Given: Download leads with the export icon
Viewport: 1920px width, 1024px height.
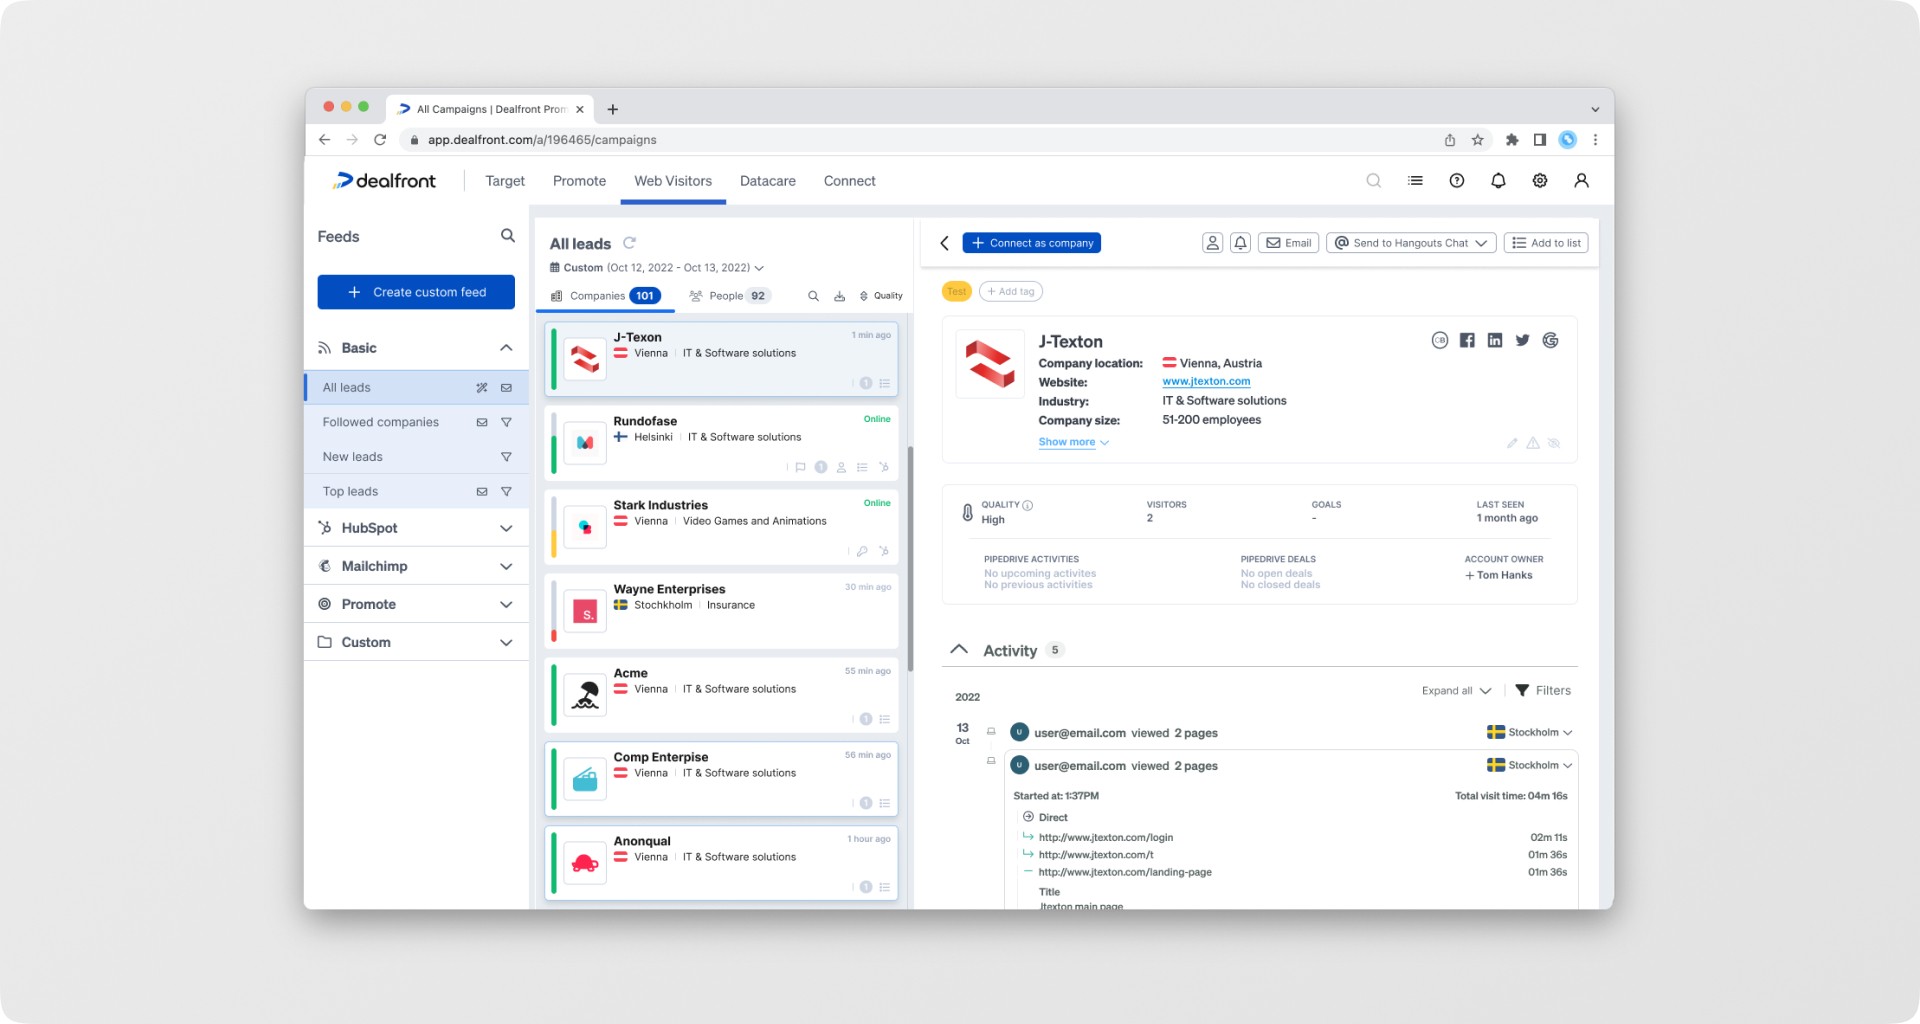Looking at the screenshot, I should click(x=839, y=296).
